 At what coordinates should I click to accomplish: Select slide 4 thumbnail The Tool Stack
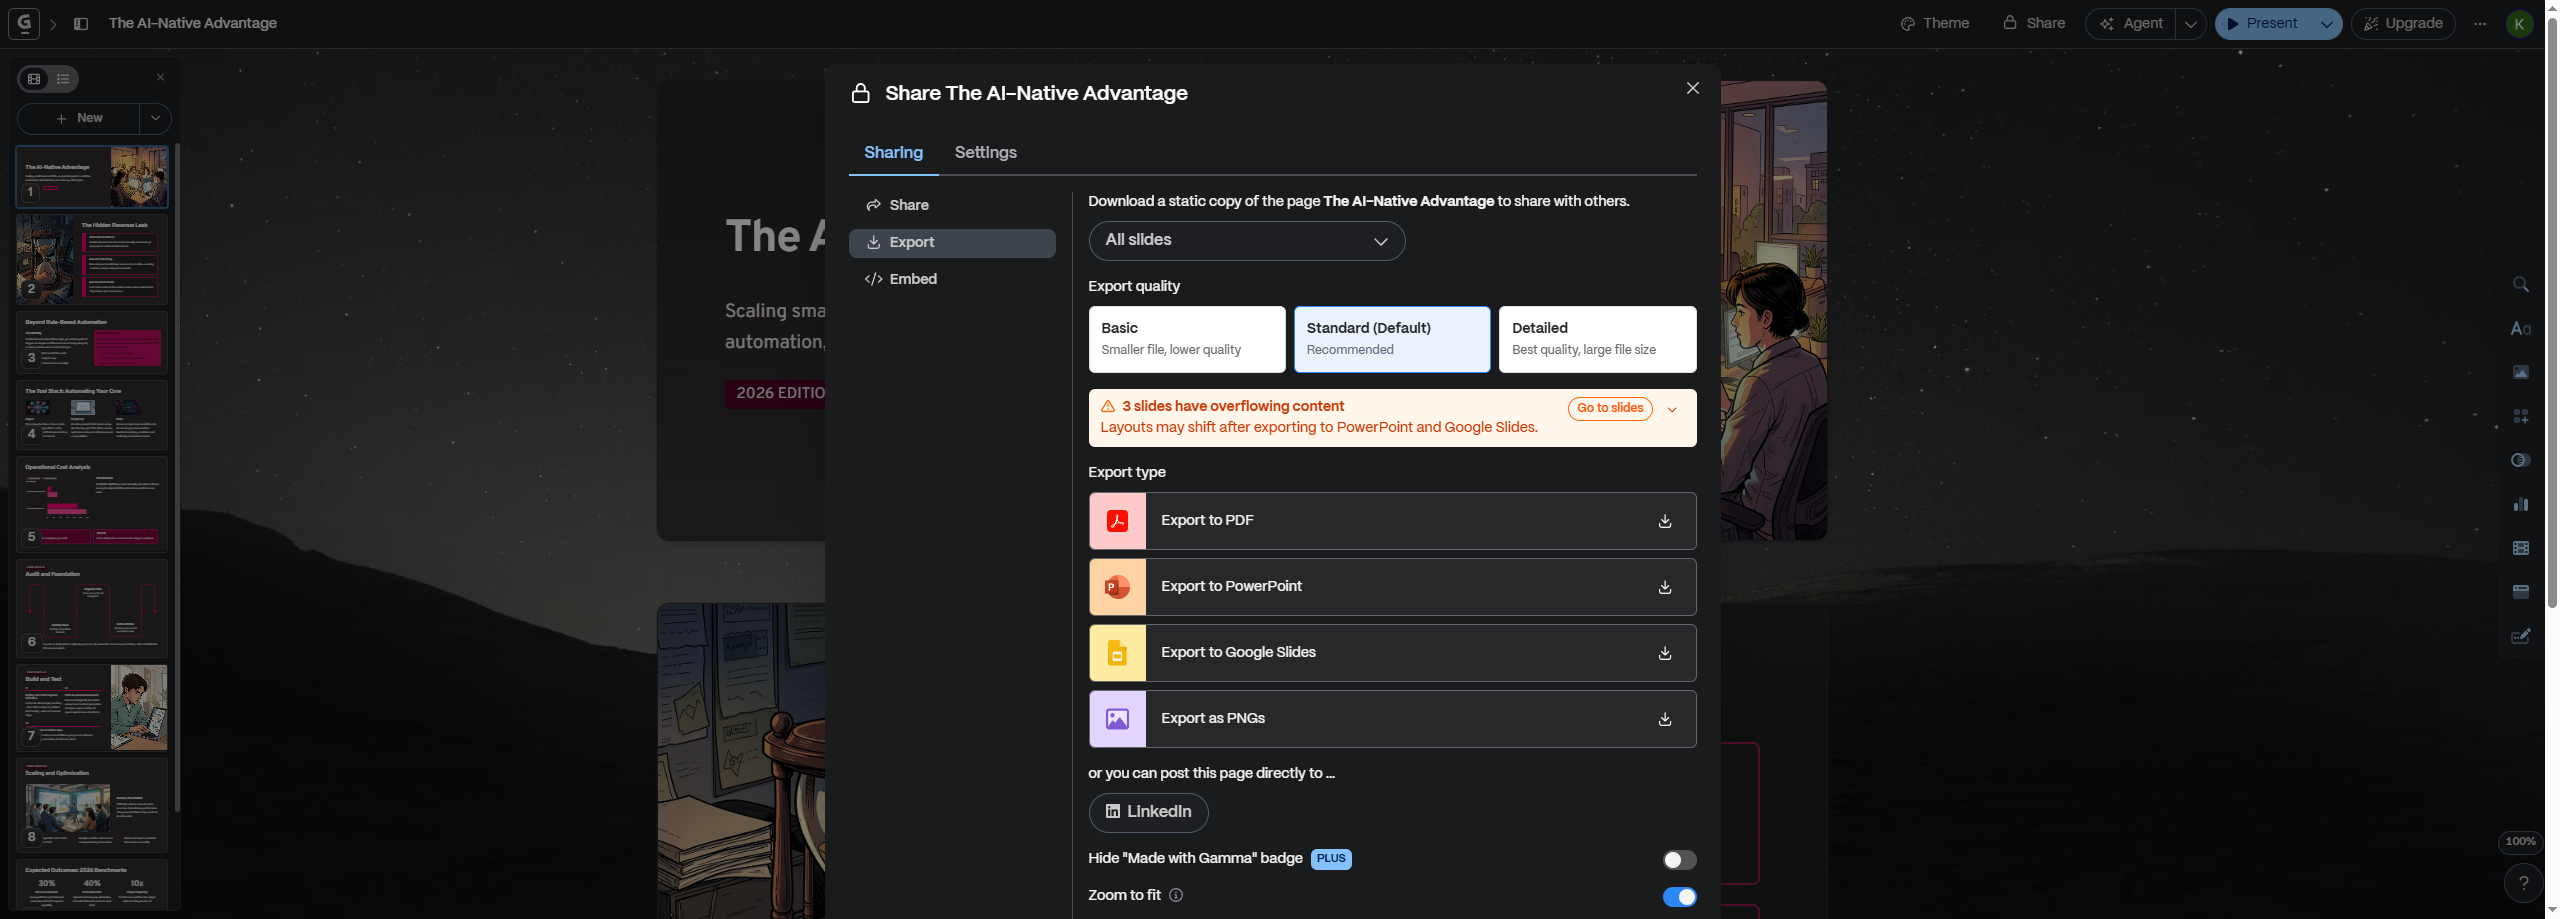pos(92,415)
